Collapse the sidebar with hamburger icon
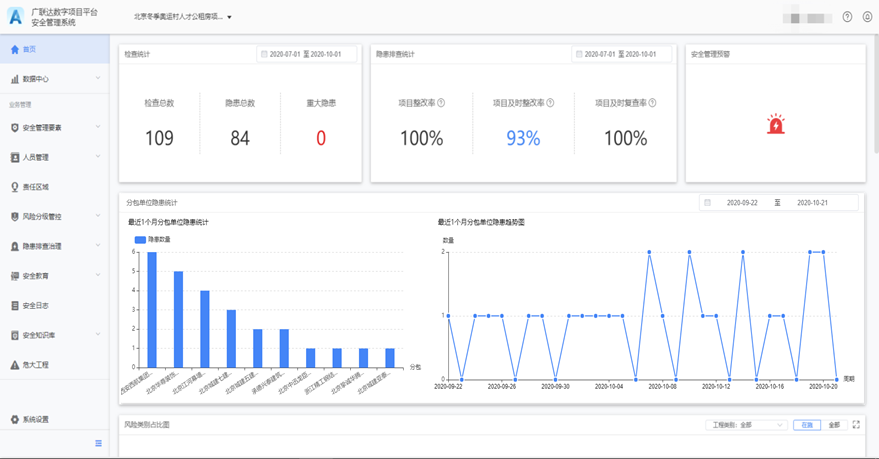The image size is (879, 459). point(99,443)
